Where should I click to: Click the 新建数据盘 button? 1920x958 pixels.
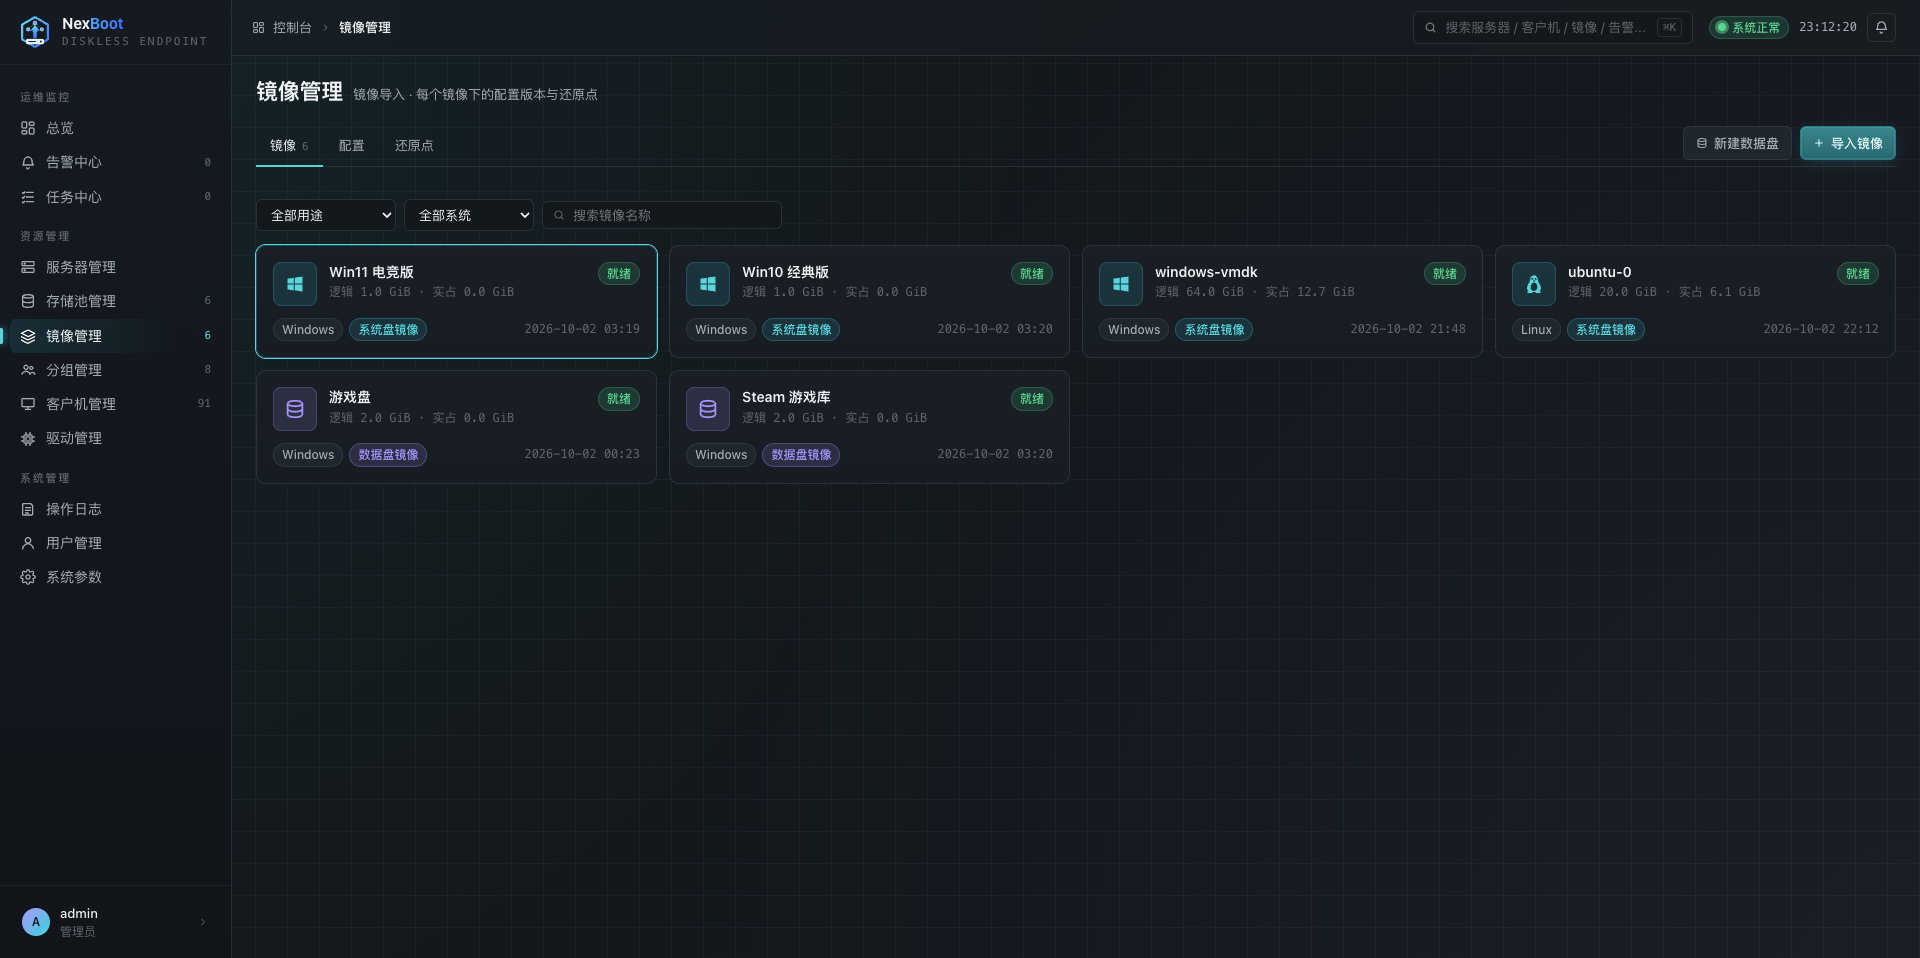coord(1737,143)
